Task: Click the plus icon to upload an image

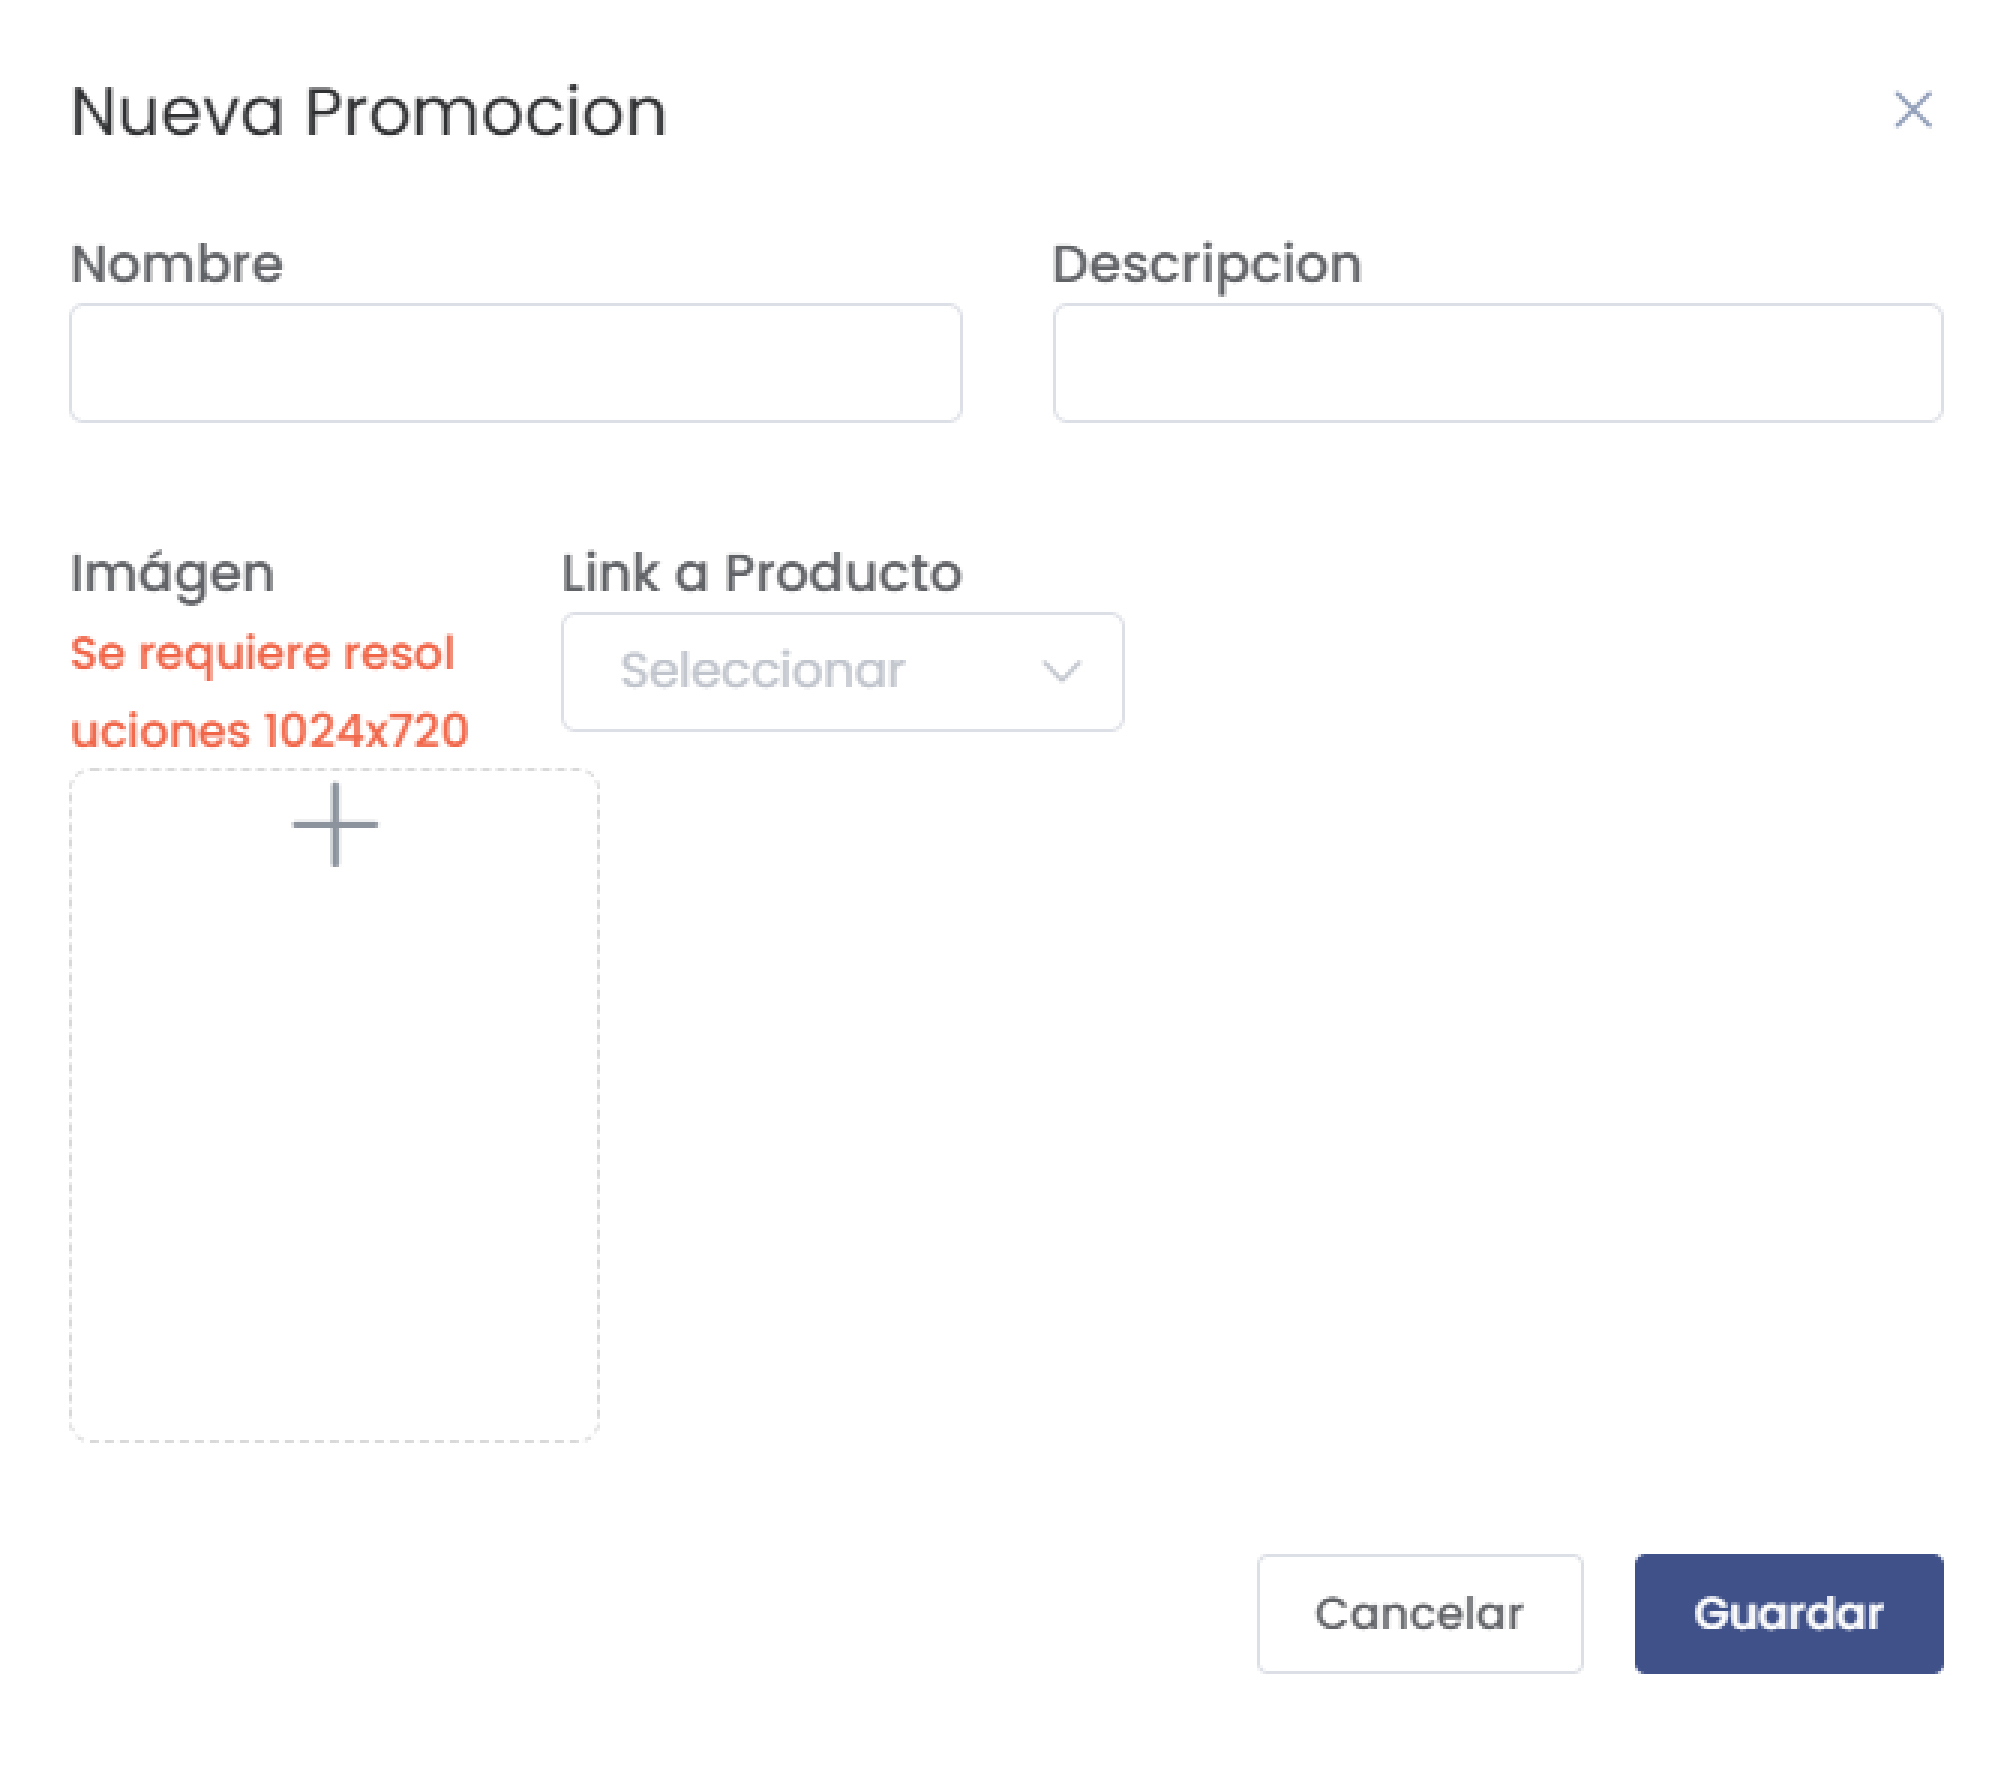Action: [334, 825]
